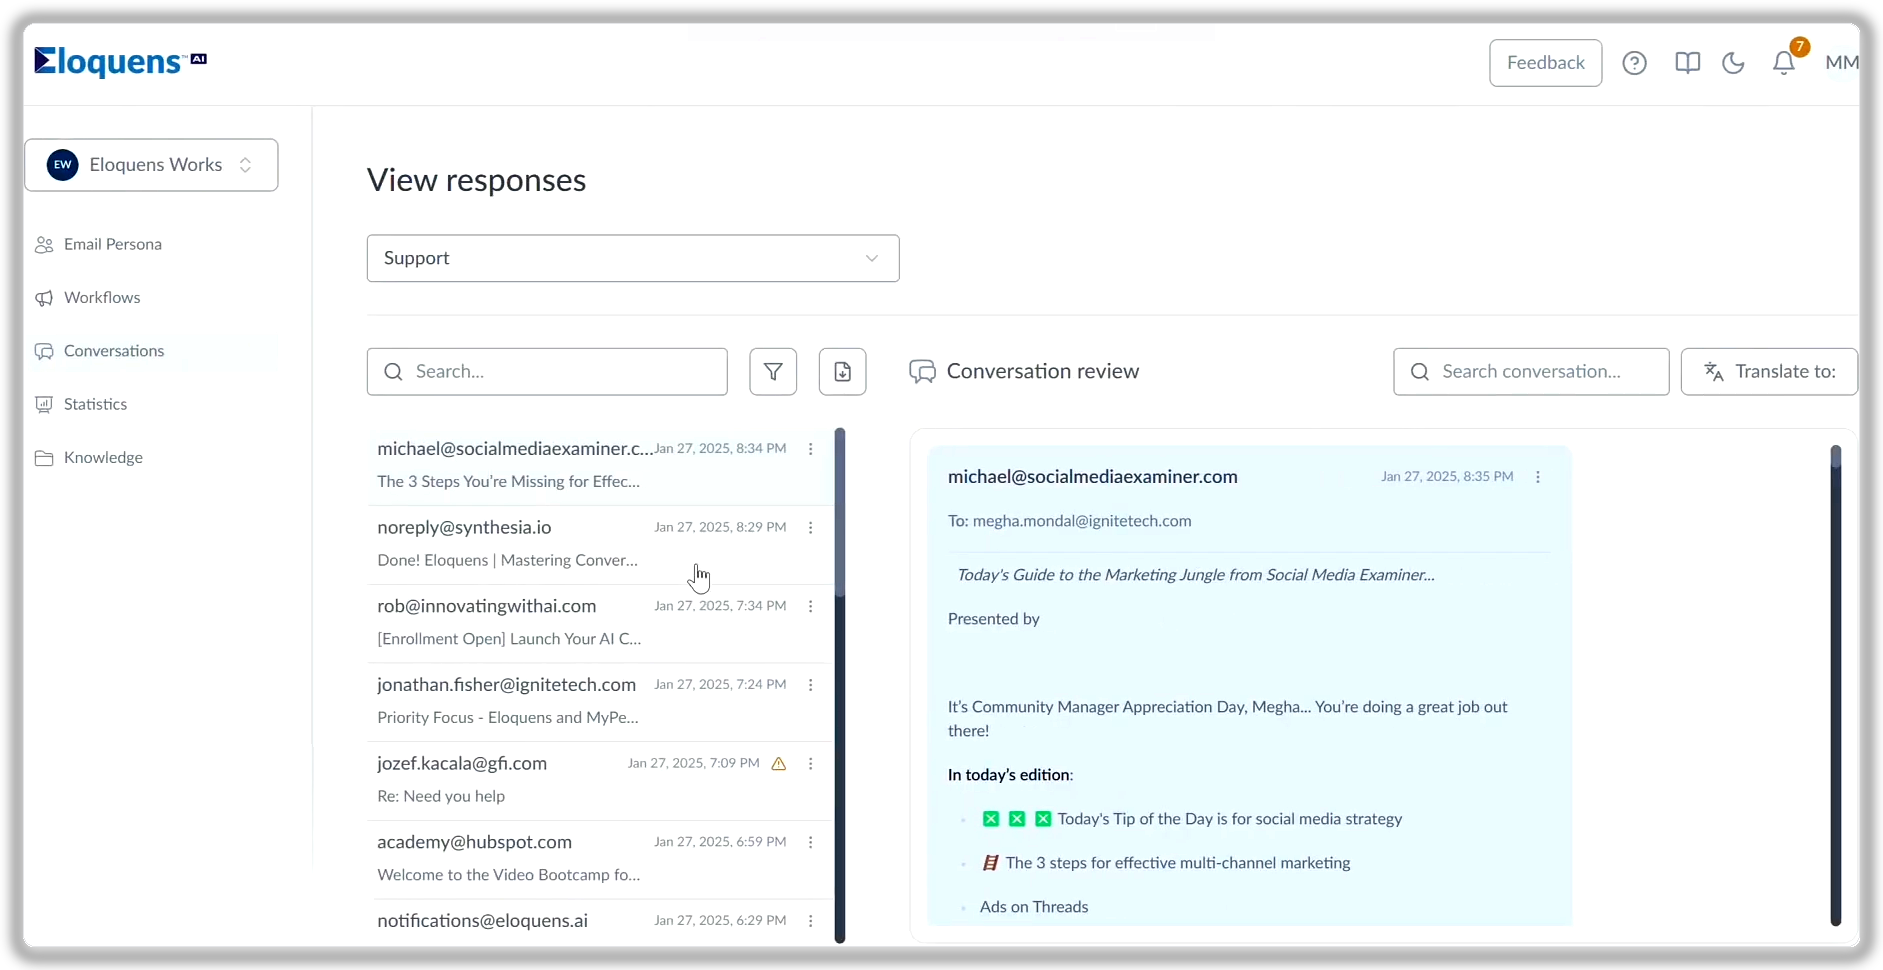Click the export download file icon
The image size is (1883, 970).
click(843, 372)
